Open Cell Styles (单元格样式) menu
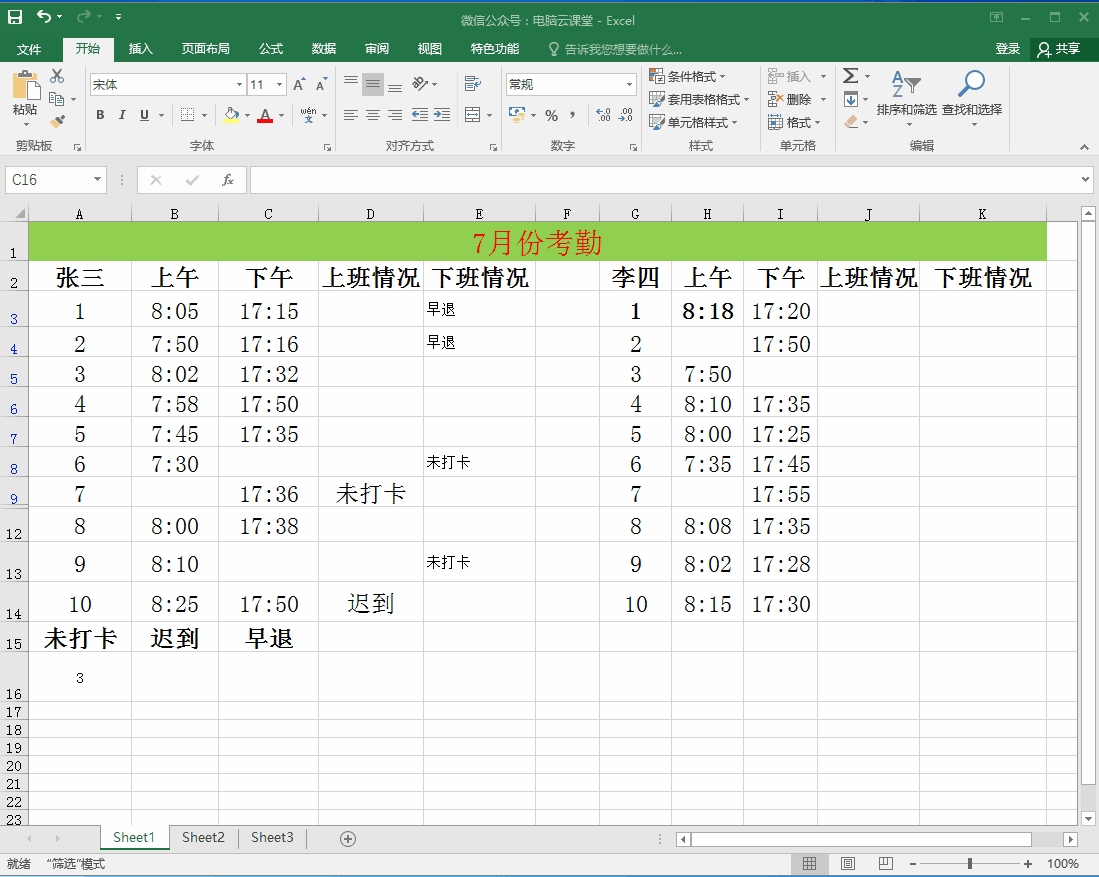The width and height of the screenshot is (1099, 877). [x=693, y=123]
